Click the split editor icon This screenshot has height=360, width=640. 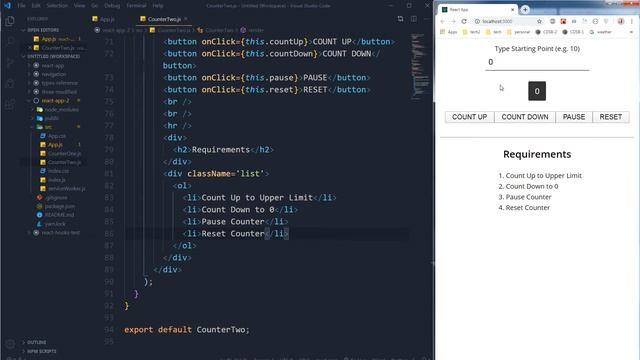pyautogui.click(x=413, y=19)
